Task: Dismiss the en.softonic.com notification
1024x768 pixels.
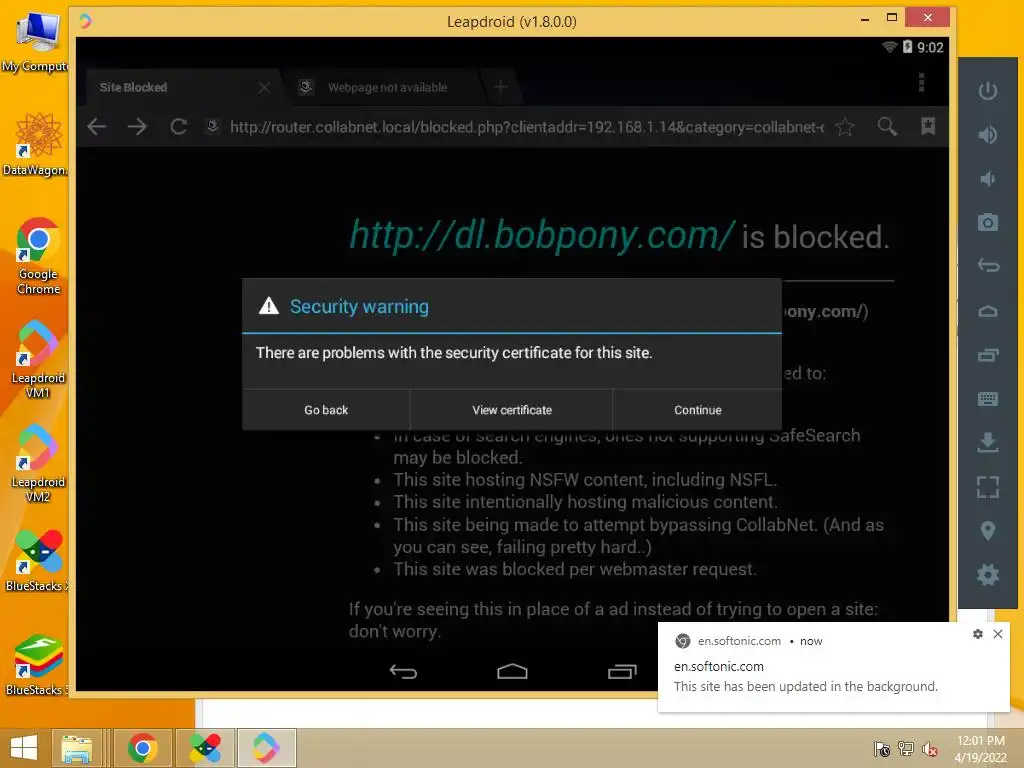Action: pos(998,634)
